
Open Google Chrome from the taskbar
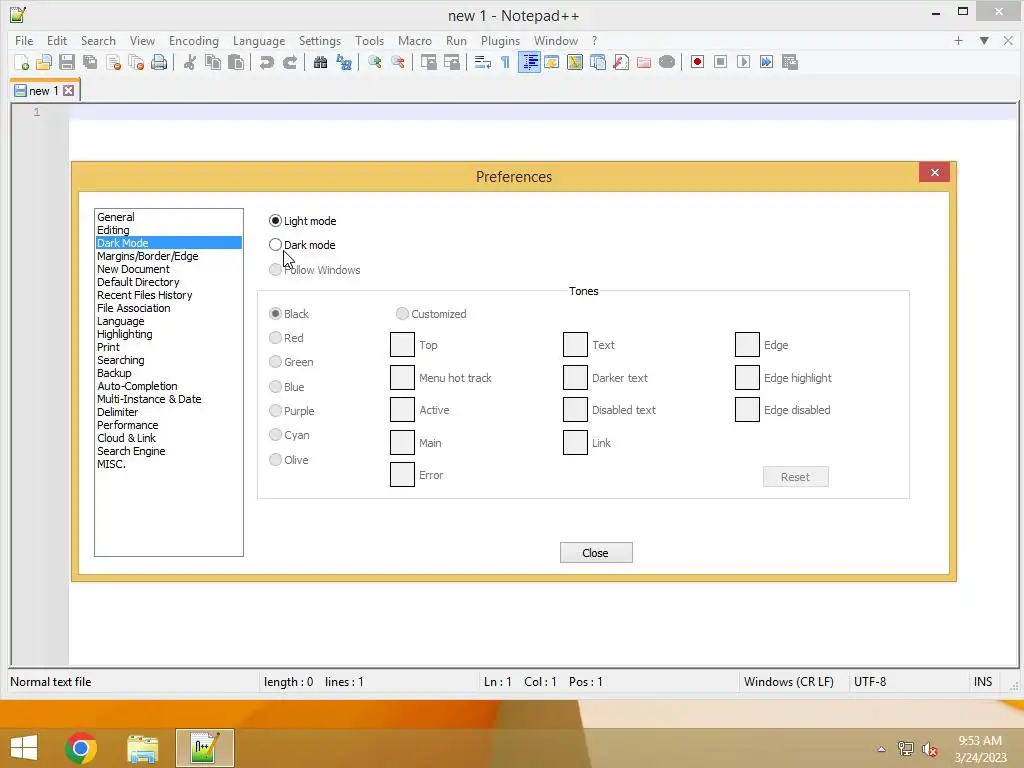[x=81, y=748]
